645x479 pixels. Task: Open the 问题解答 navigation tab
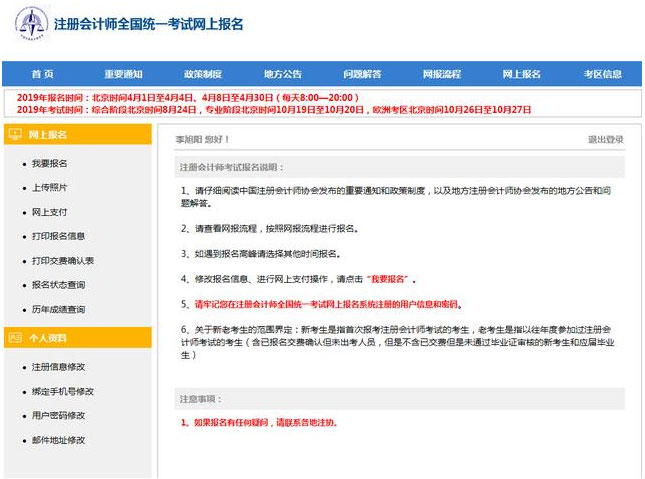coord(362,74)
